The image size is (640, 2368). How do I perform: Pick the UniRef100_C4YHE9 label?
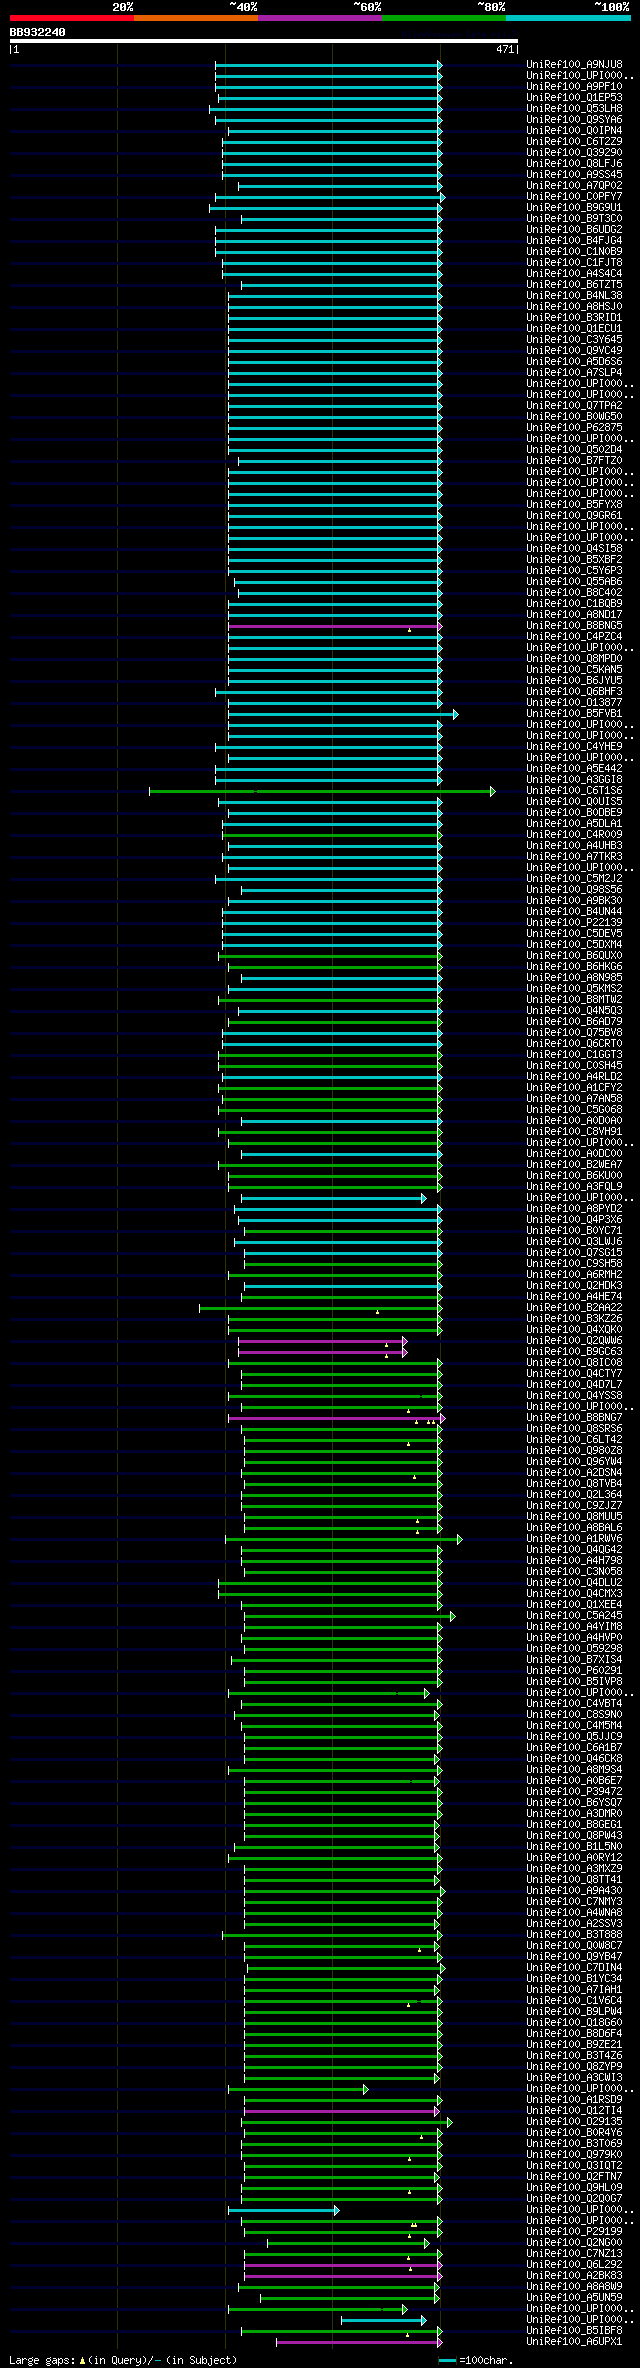(574, 747)
